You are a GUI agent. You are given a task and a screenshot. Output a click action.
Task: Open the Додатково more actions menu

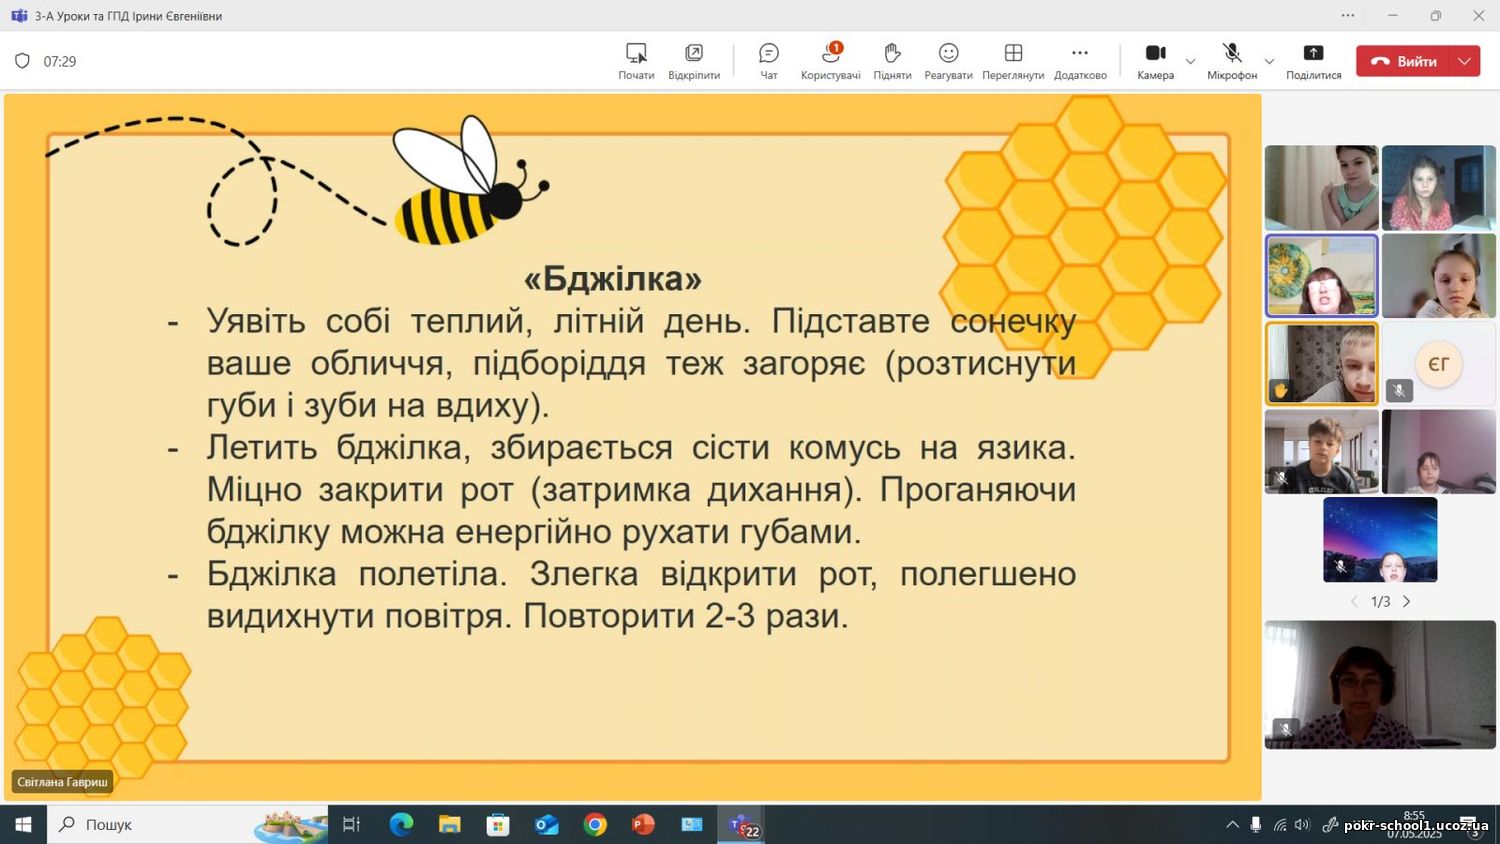[1080, 60]
